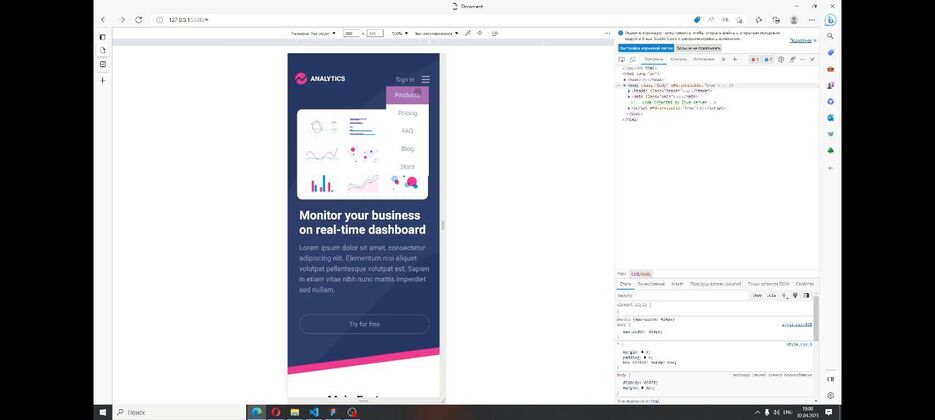Viewport: 935px width, 420px height.
Task: Open the style.css source link beside max-width rule
Action: click(x=797, y=325)
